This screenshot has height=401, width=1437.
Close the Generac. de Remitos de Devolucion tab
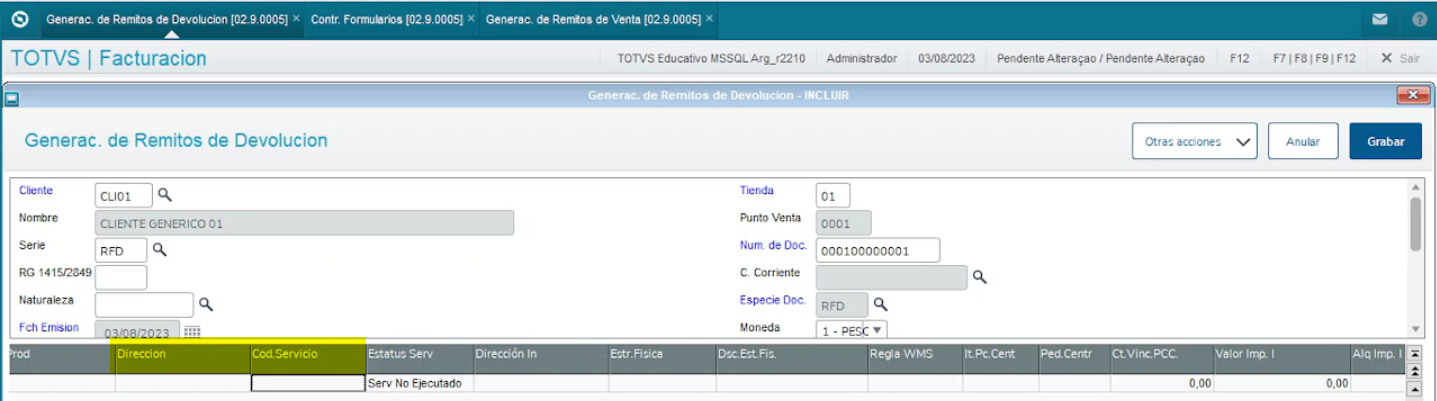tap(296, 19)
